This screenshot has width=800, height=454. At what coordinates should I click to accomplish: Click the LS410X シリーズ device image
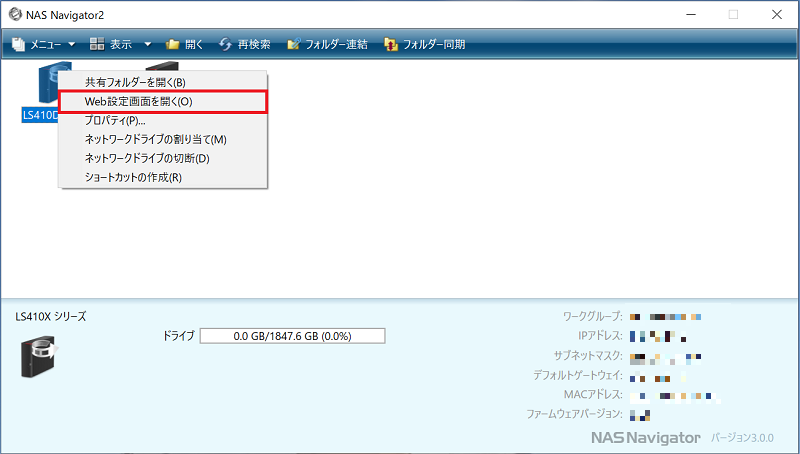39,356
